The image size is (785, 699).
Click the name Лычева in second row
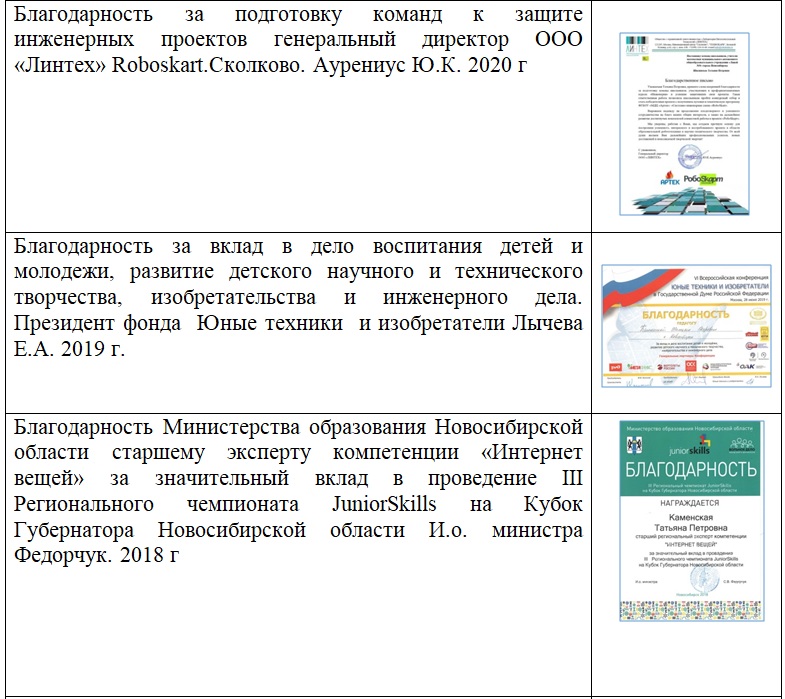tap(543, 323)
